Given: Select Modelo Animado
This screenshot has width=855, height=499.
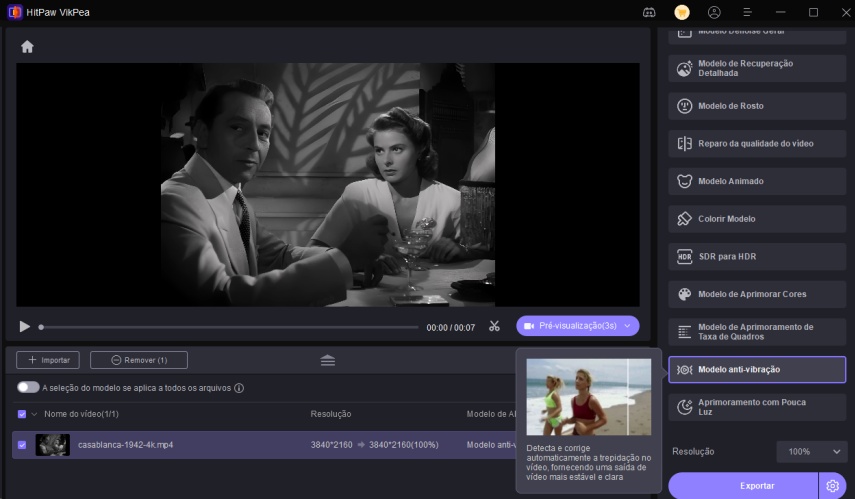Looking at the screenshot, I should 757,181.
